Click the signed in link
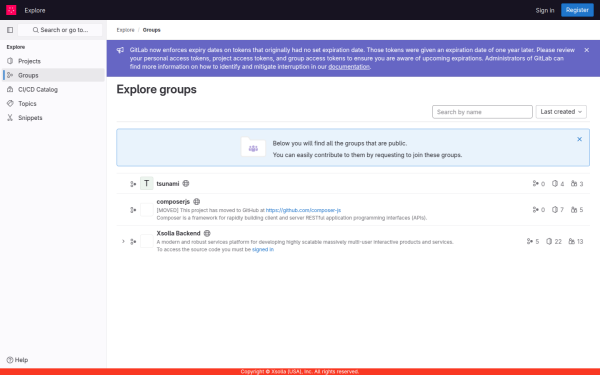 [x=263, y=249]
